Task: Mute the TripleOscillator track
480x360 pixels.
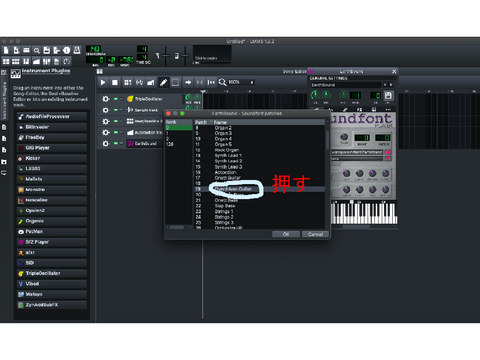Action: point(116,99)
